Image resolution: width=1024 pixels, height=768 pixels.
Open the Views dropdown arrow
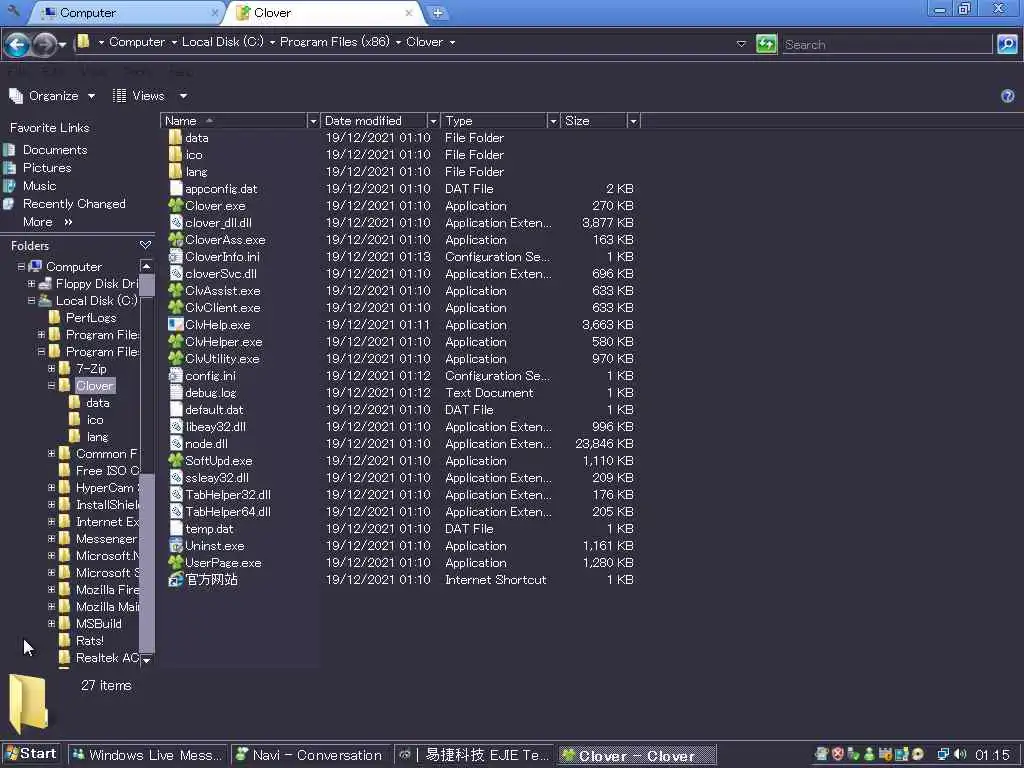click(184, 96)
